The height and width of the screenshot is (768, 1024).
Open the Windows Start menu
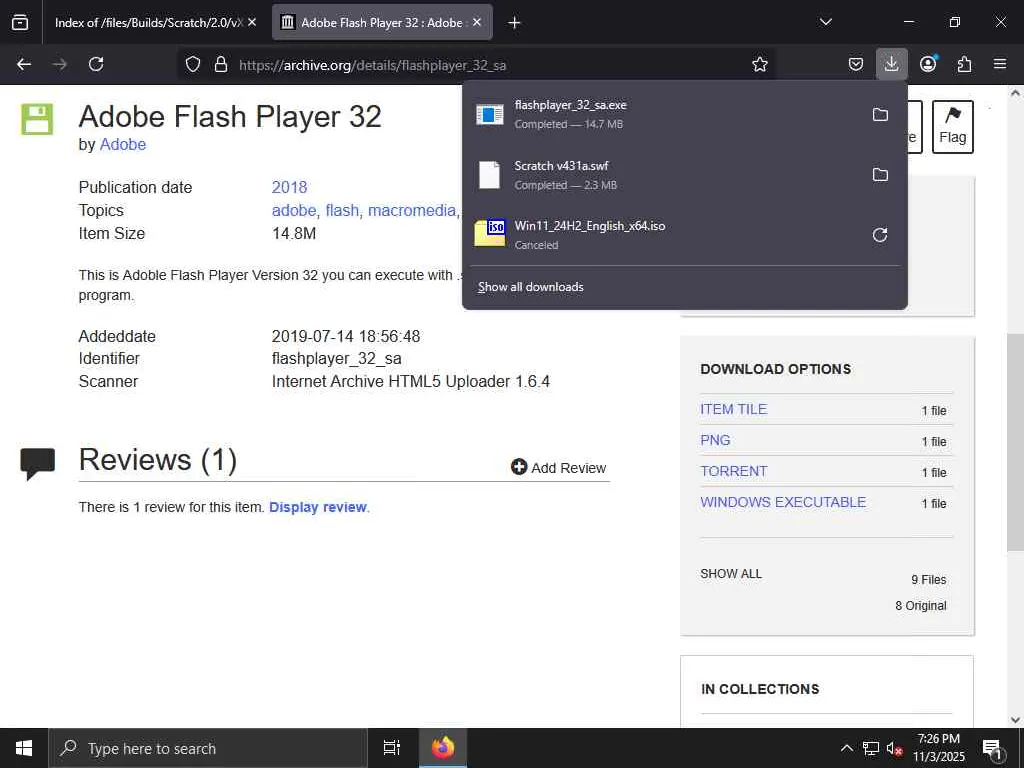24,748
